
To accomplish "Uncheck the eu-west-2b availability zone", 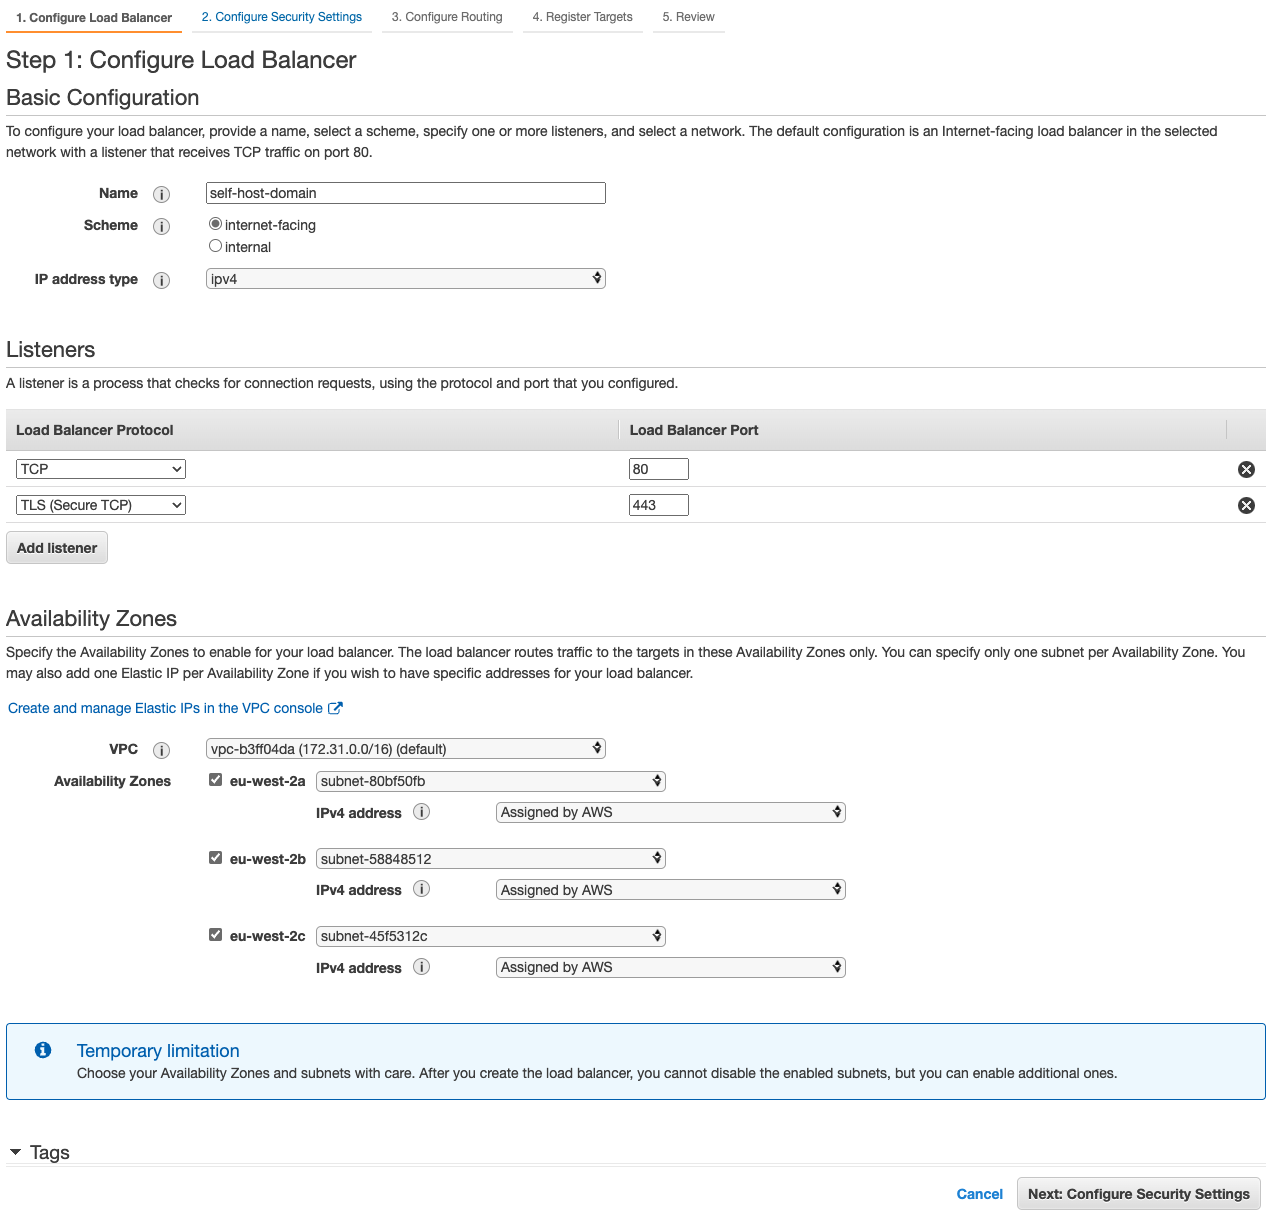I will pyautogui.click(x=215, y=858).
